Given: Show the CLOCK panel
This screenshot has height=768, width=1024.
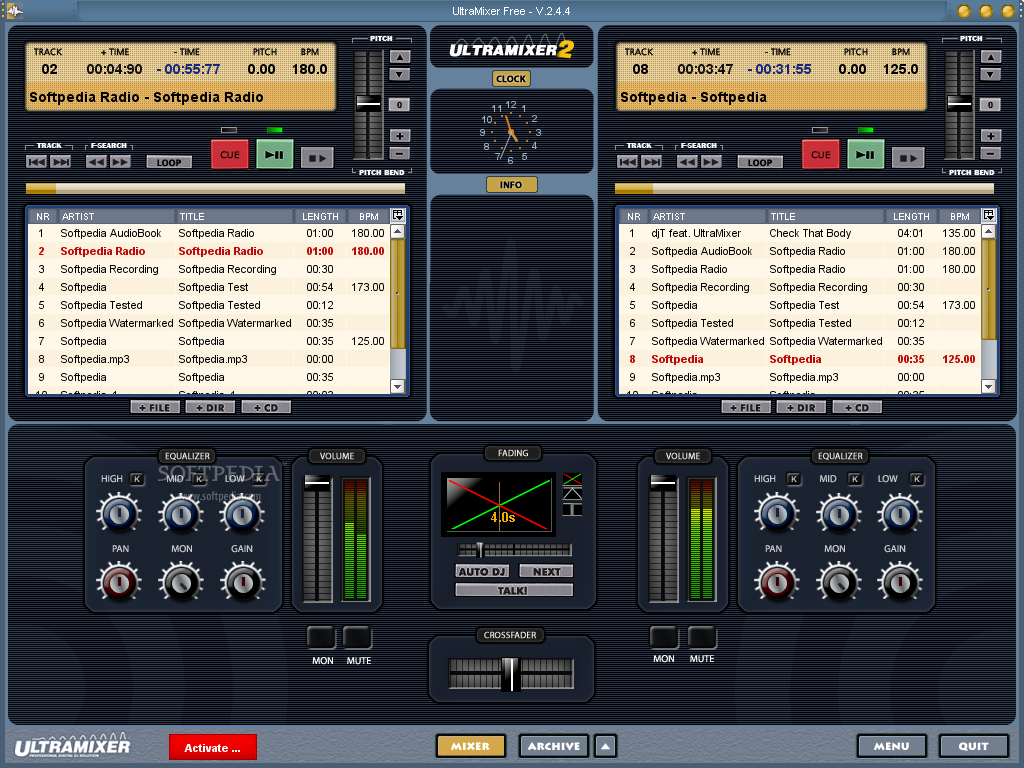Looking at the screenshot, I should point(511,78).
